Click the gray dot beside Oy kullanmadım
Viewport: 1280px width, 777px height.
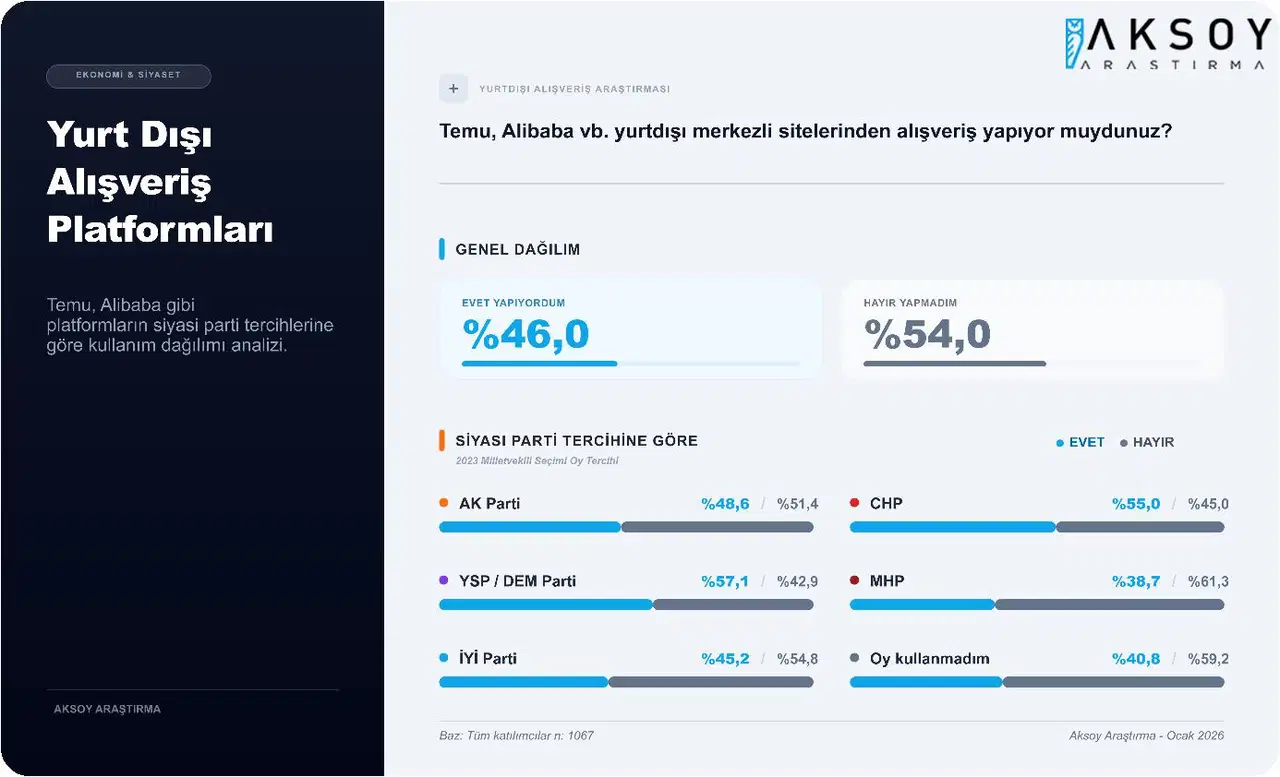click(855, 659)
